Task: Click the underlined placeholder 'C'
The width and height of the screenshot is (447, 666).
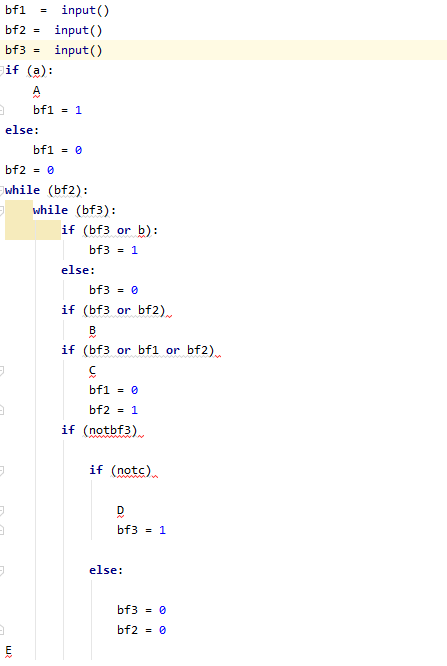Action: tap(93, 370)
